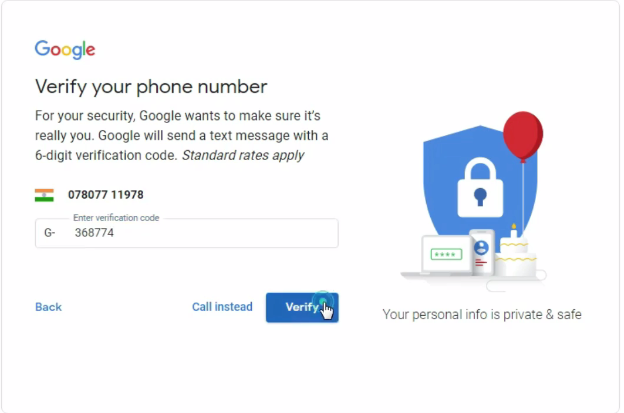Click the India flag icon
The width and height of the screenshot is (624, 413).
(44, 195)
